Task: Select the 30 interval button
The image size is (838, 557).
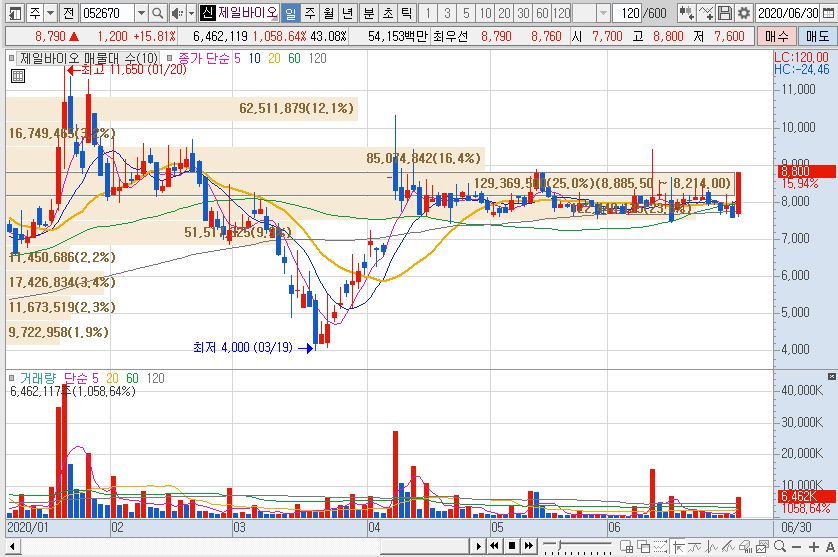Action: tap(523, 13)
